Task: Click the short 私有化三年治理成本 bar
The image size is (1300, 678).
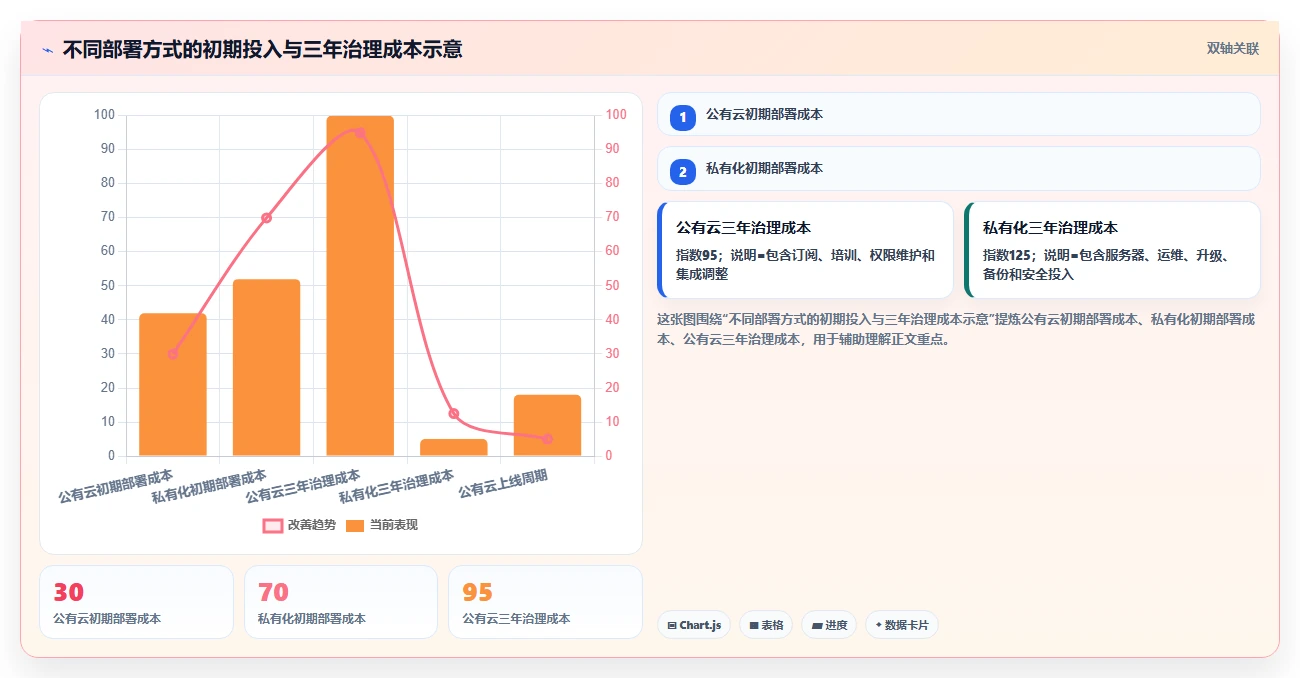Action: (454, 447)
